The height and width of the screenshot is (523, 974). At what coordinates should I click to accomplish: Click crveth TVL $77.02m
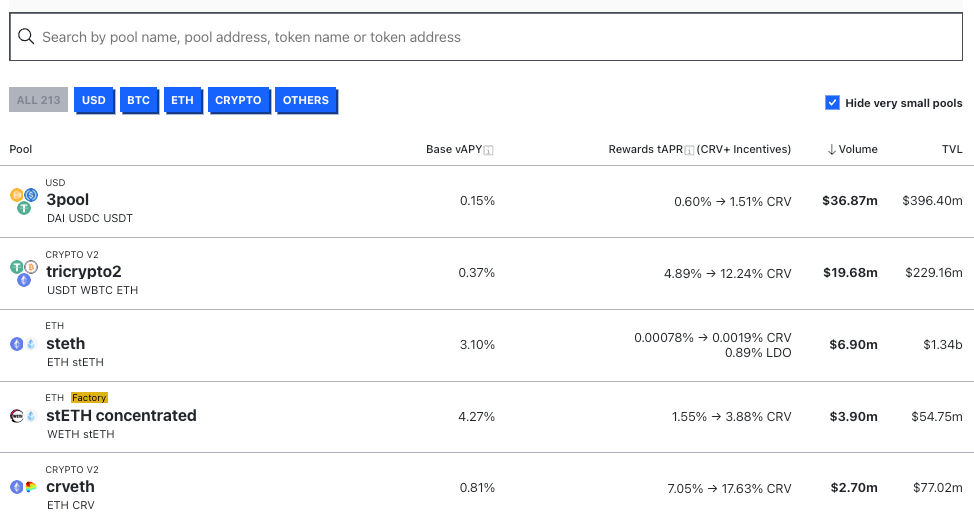(937, 488)
